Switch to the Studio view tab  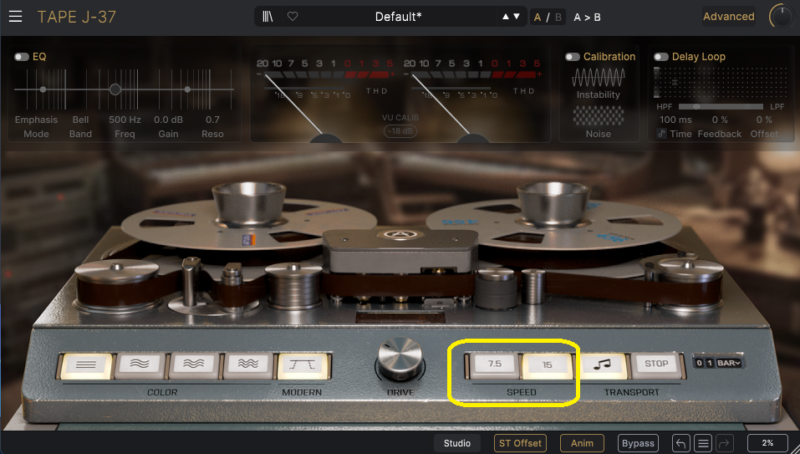click(x=457, y=443)
